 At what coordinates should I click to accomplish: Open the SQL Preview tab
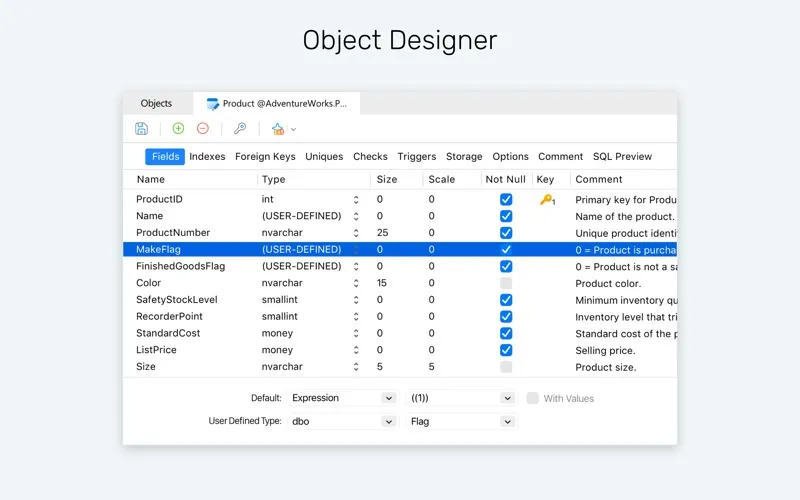point(622,157)
